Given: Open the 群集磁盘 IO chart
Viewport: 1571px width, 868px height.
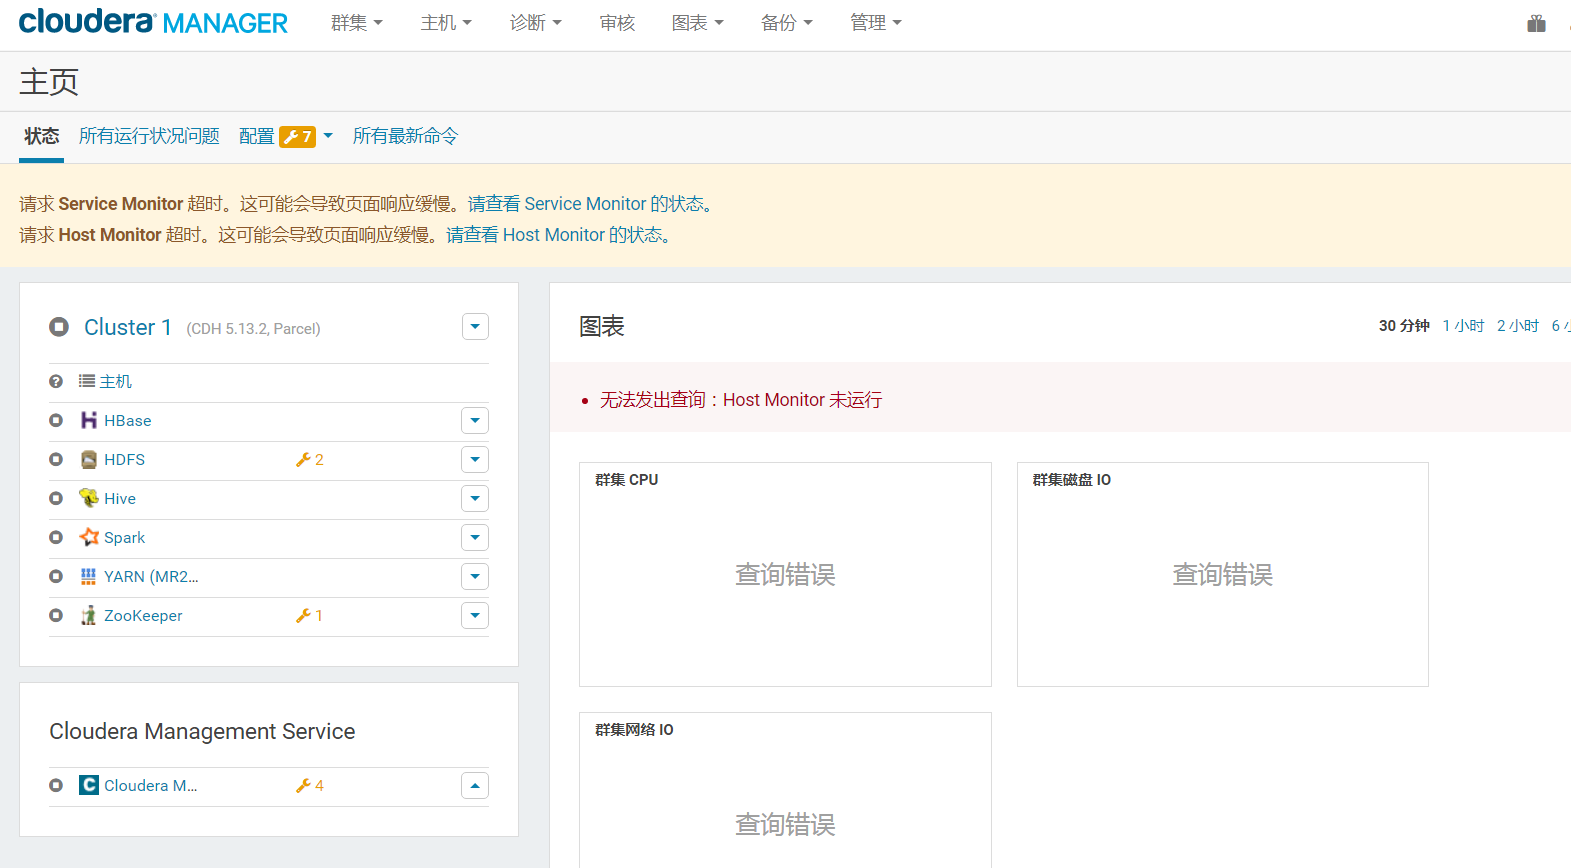Looking at the screenshot, I should click(x=1223, y=574).
